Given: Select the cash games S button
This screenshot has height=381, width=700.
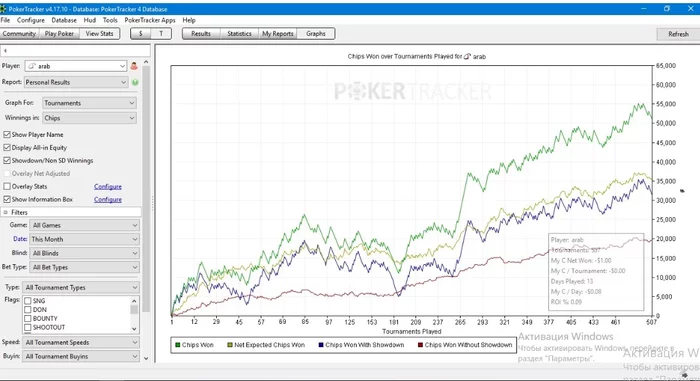Looking at the screenshot, I should [141, 33].
